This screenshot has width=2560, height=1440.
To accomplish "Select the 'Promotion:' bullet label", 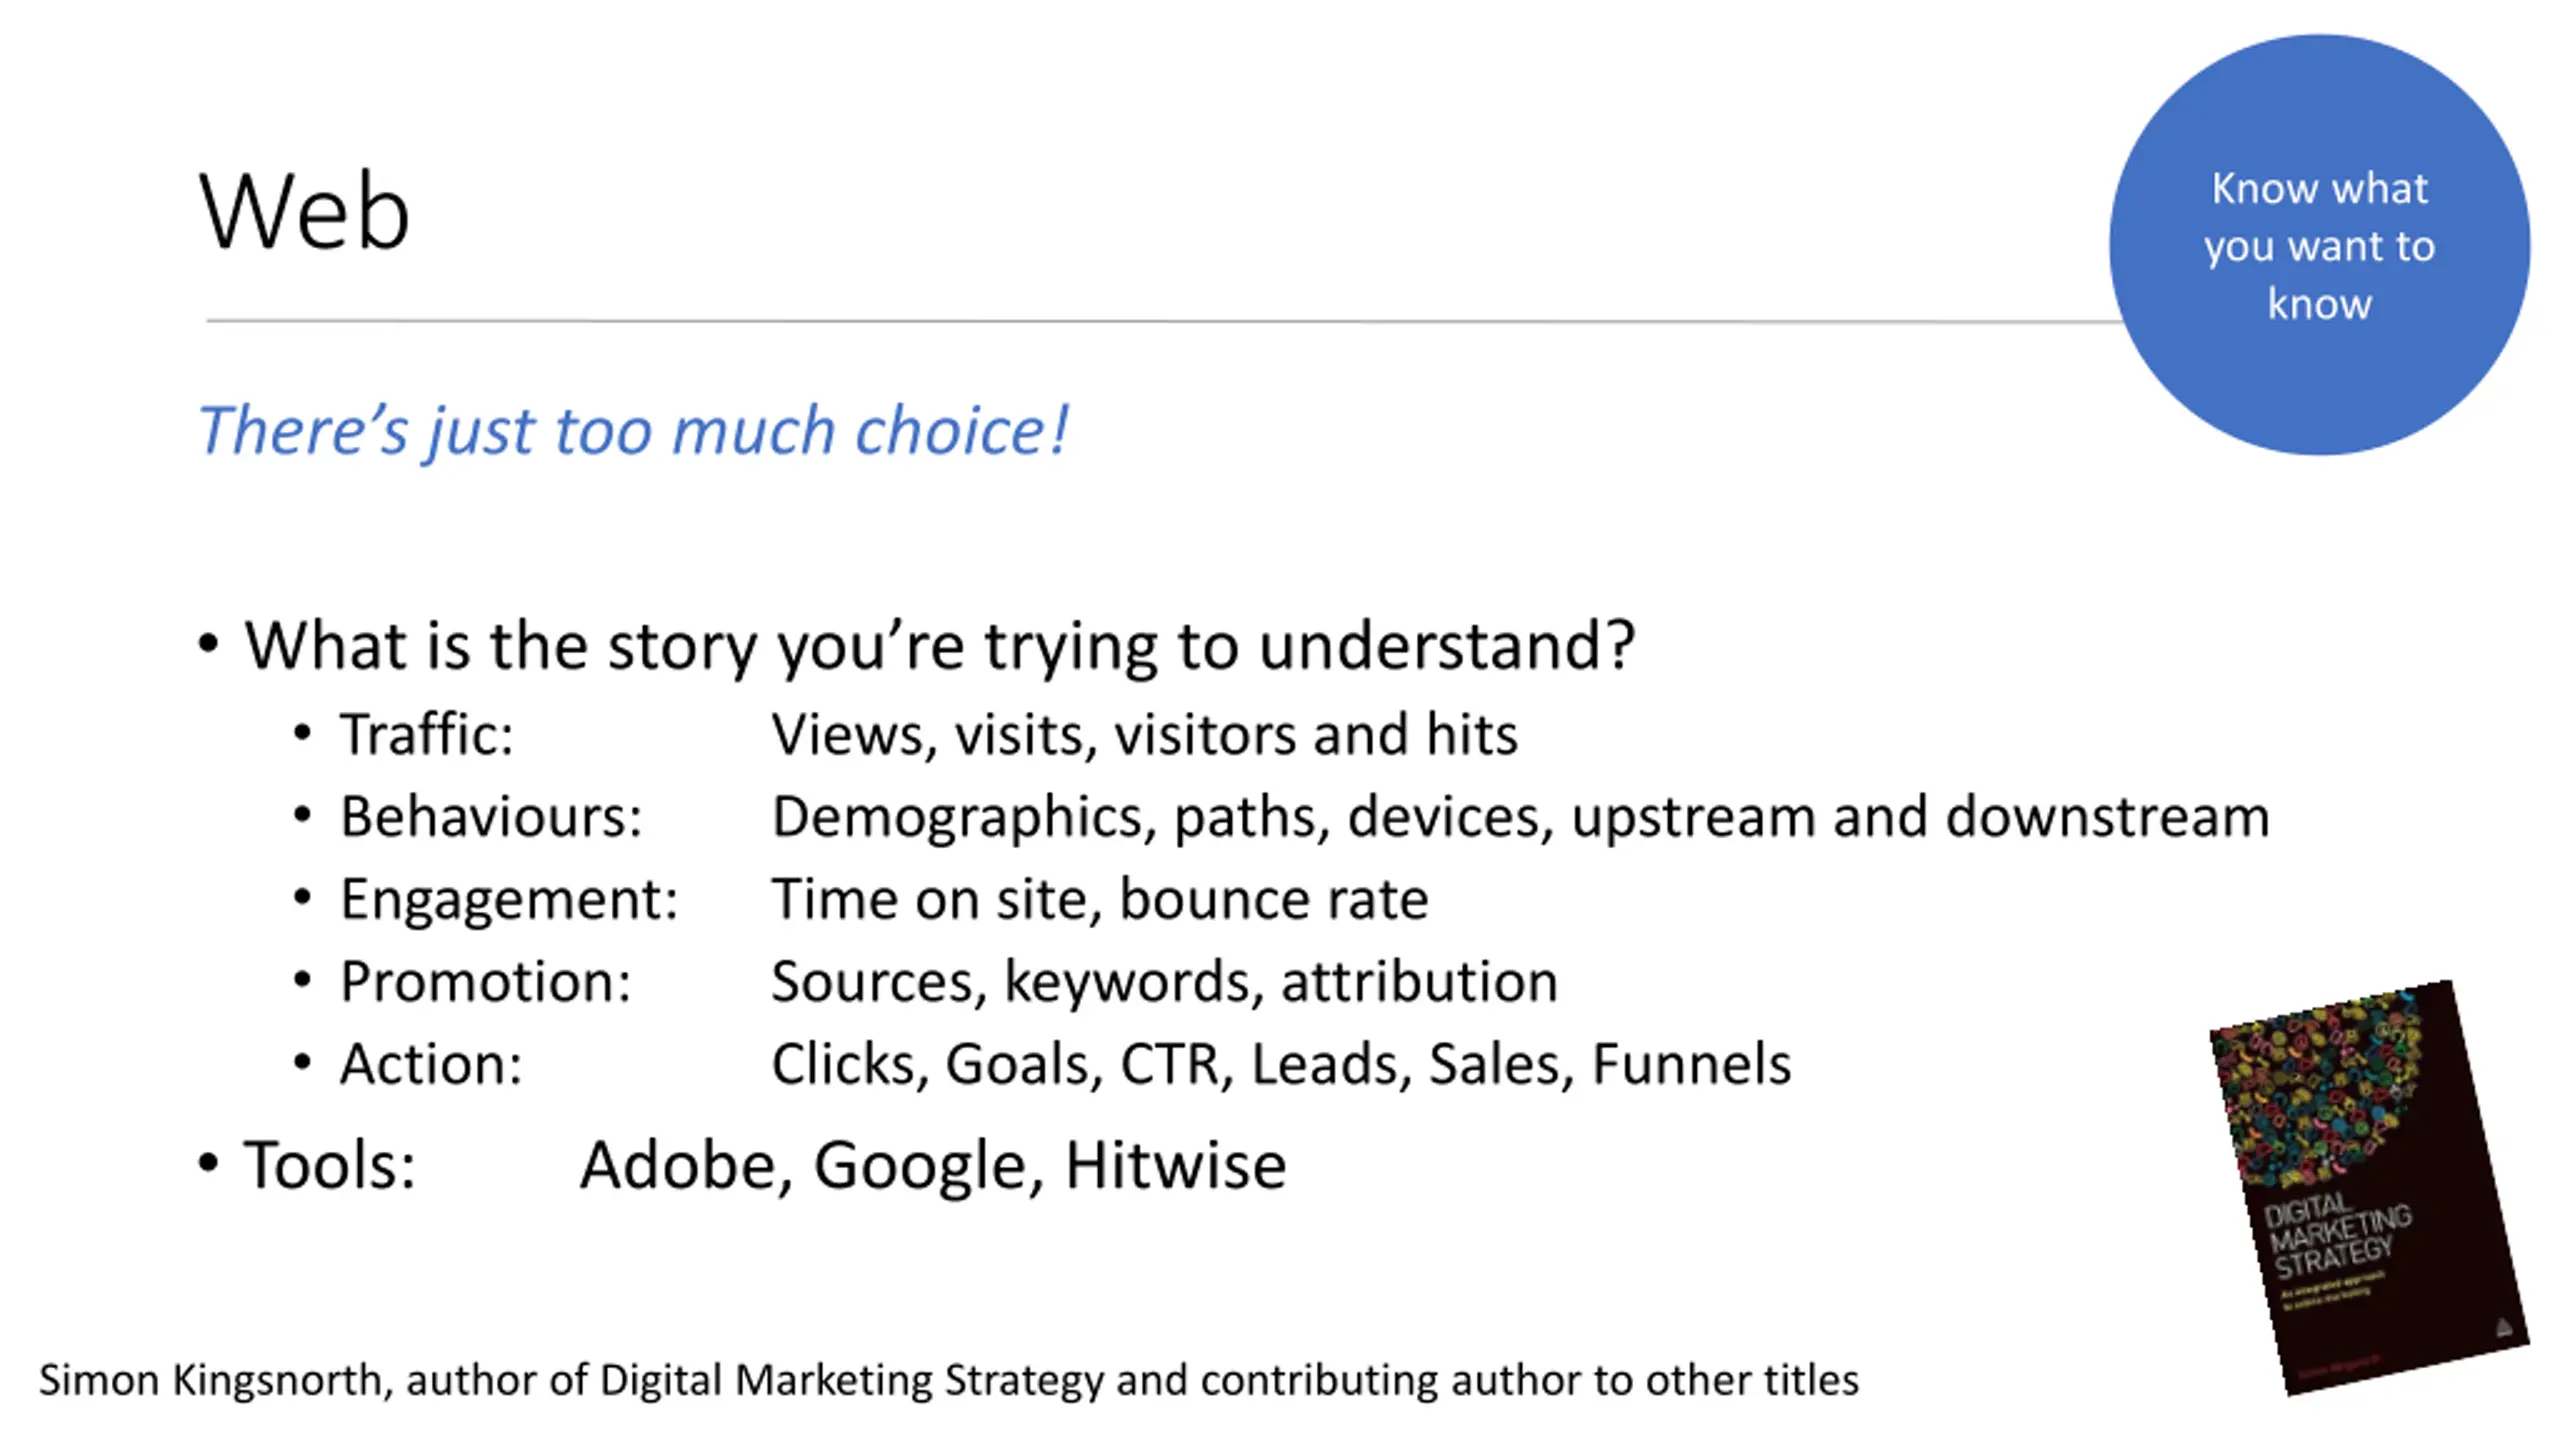I will [x=485, y=981].
